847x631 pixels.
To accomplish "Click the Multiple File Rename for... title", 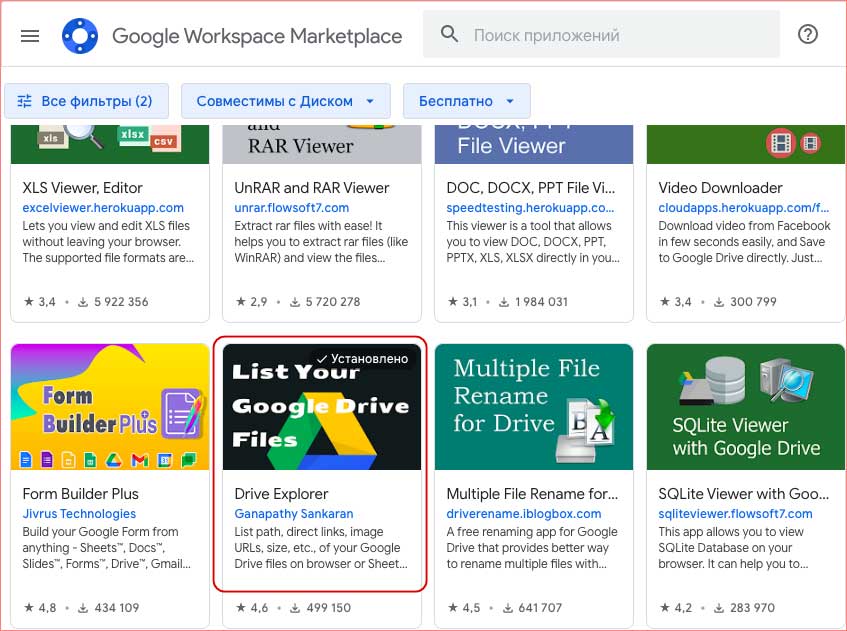I will (x=532, y=494).
